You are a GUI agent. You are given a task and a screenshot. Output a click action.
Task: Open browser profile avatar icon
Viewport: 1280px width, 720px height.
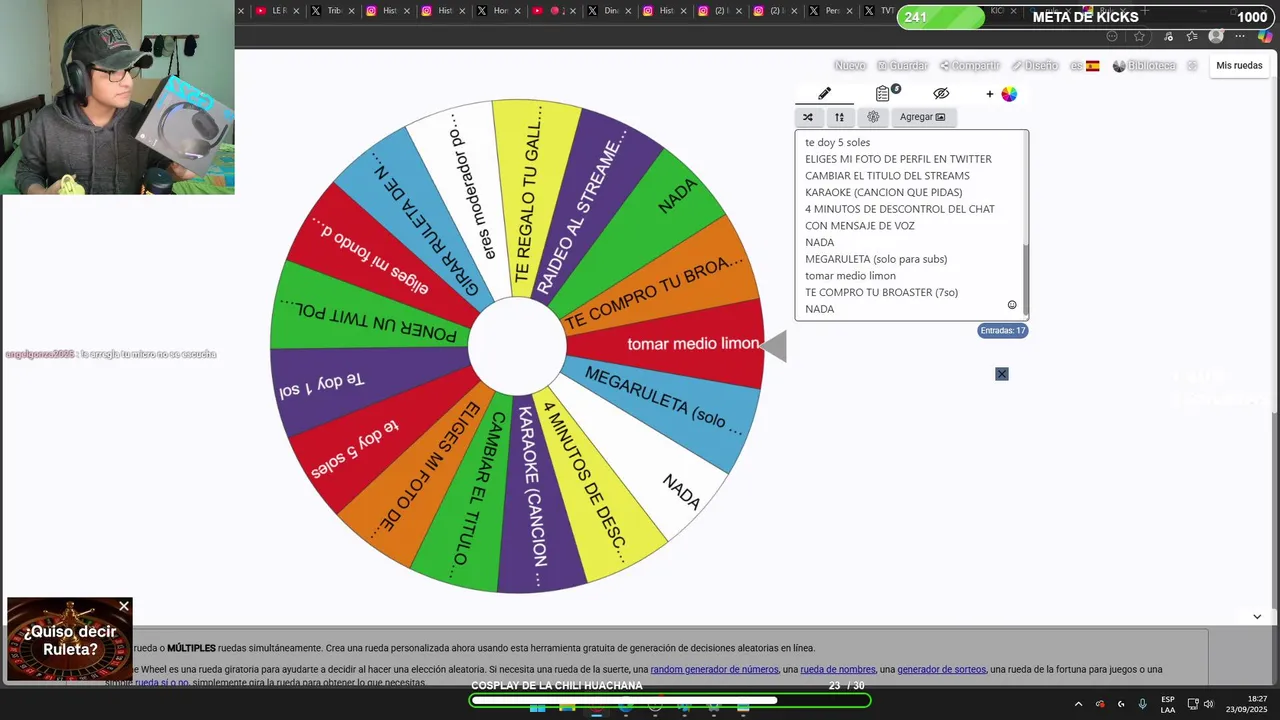[x=1216, y=36]
